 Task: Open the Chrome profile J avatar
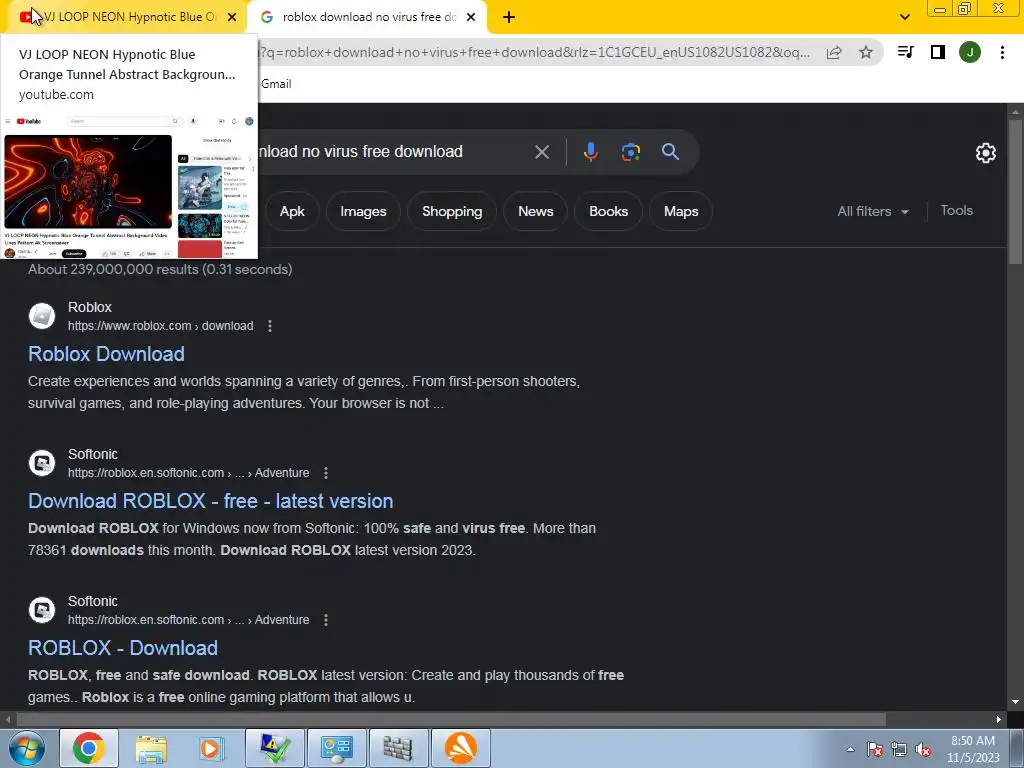click(x=970, y=52)
